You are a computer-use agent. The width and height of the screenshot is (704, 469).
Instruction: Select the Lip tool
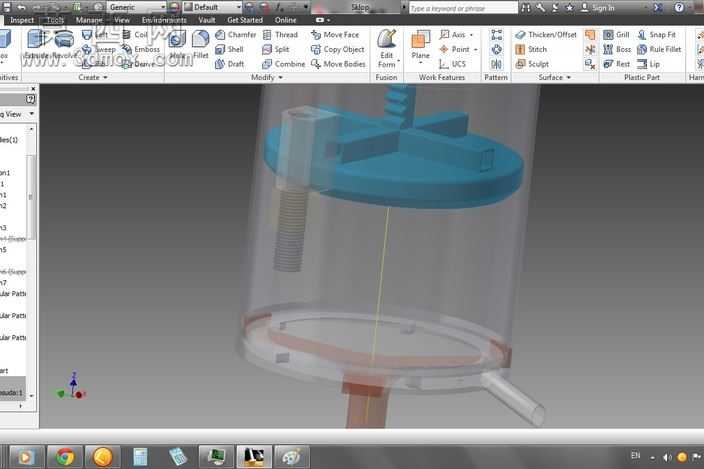pos(648,64)
